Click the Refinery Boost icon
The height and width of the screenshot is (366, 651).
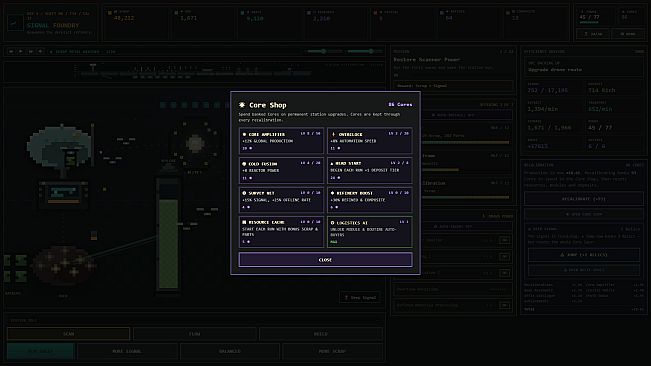pyautogui.click(x=332, y=193)
